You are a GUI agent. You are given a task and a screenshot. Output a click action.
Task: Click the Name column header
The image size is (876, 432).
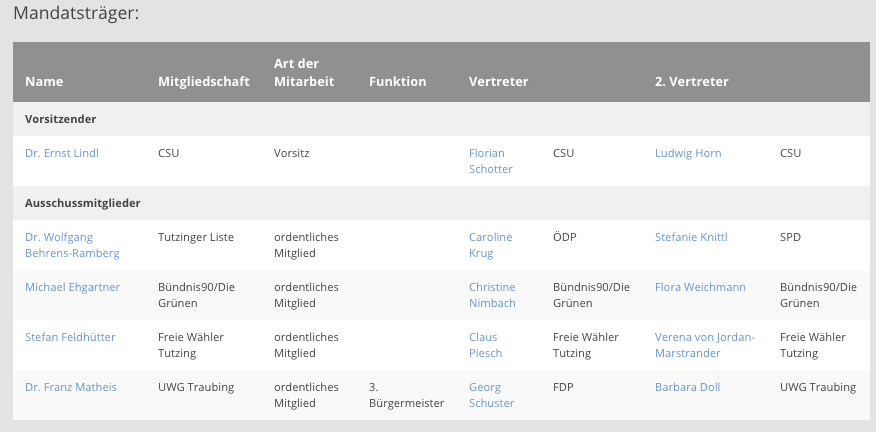pos(44,81)
